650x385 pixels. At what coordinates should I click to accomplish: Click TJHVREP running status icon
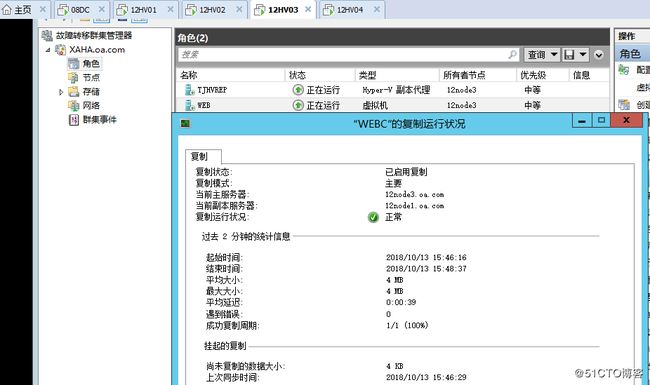point(298,90)
